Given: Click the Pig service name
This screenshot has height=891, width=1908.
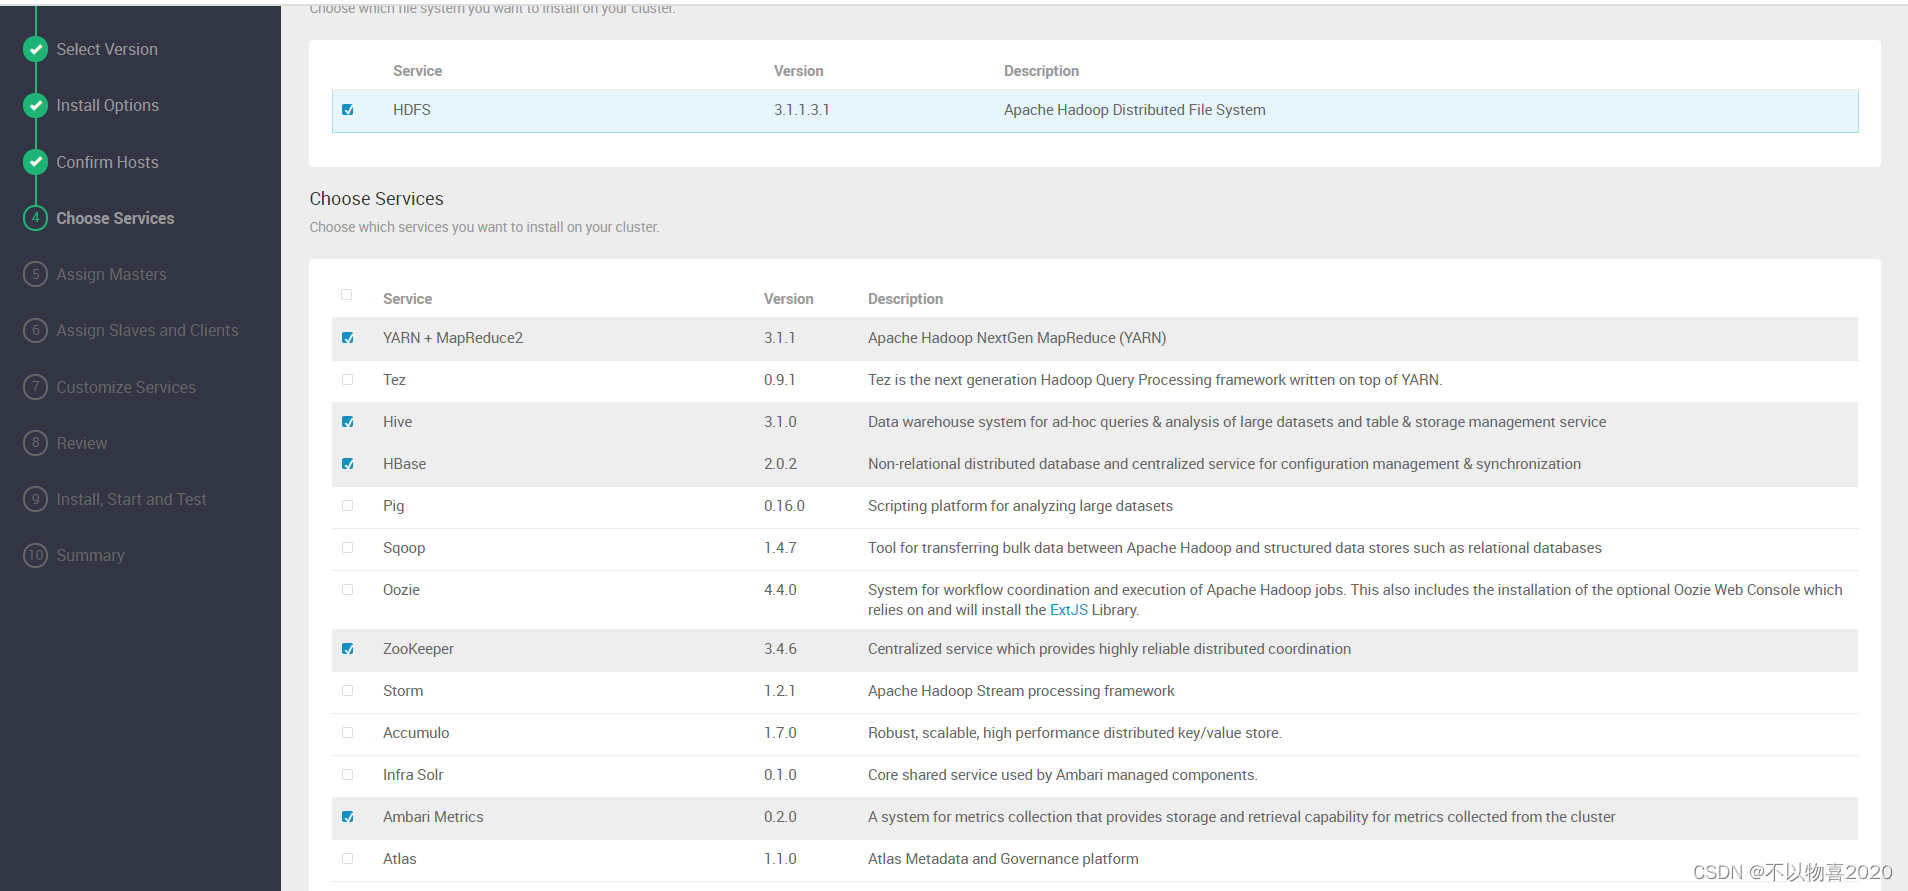Looking at the screenshot, I should [393, 506].
